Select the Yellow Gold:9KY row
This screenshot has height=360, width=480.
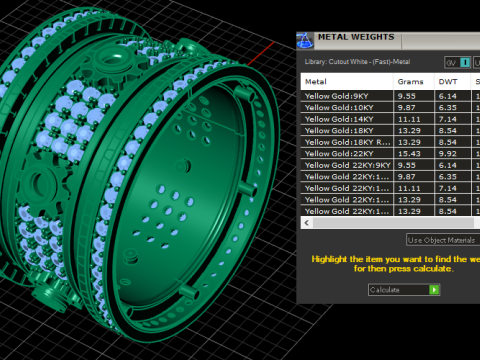(390, 96)
